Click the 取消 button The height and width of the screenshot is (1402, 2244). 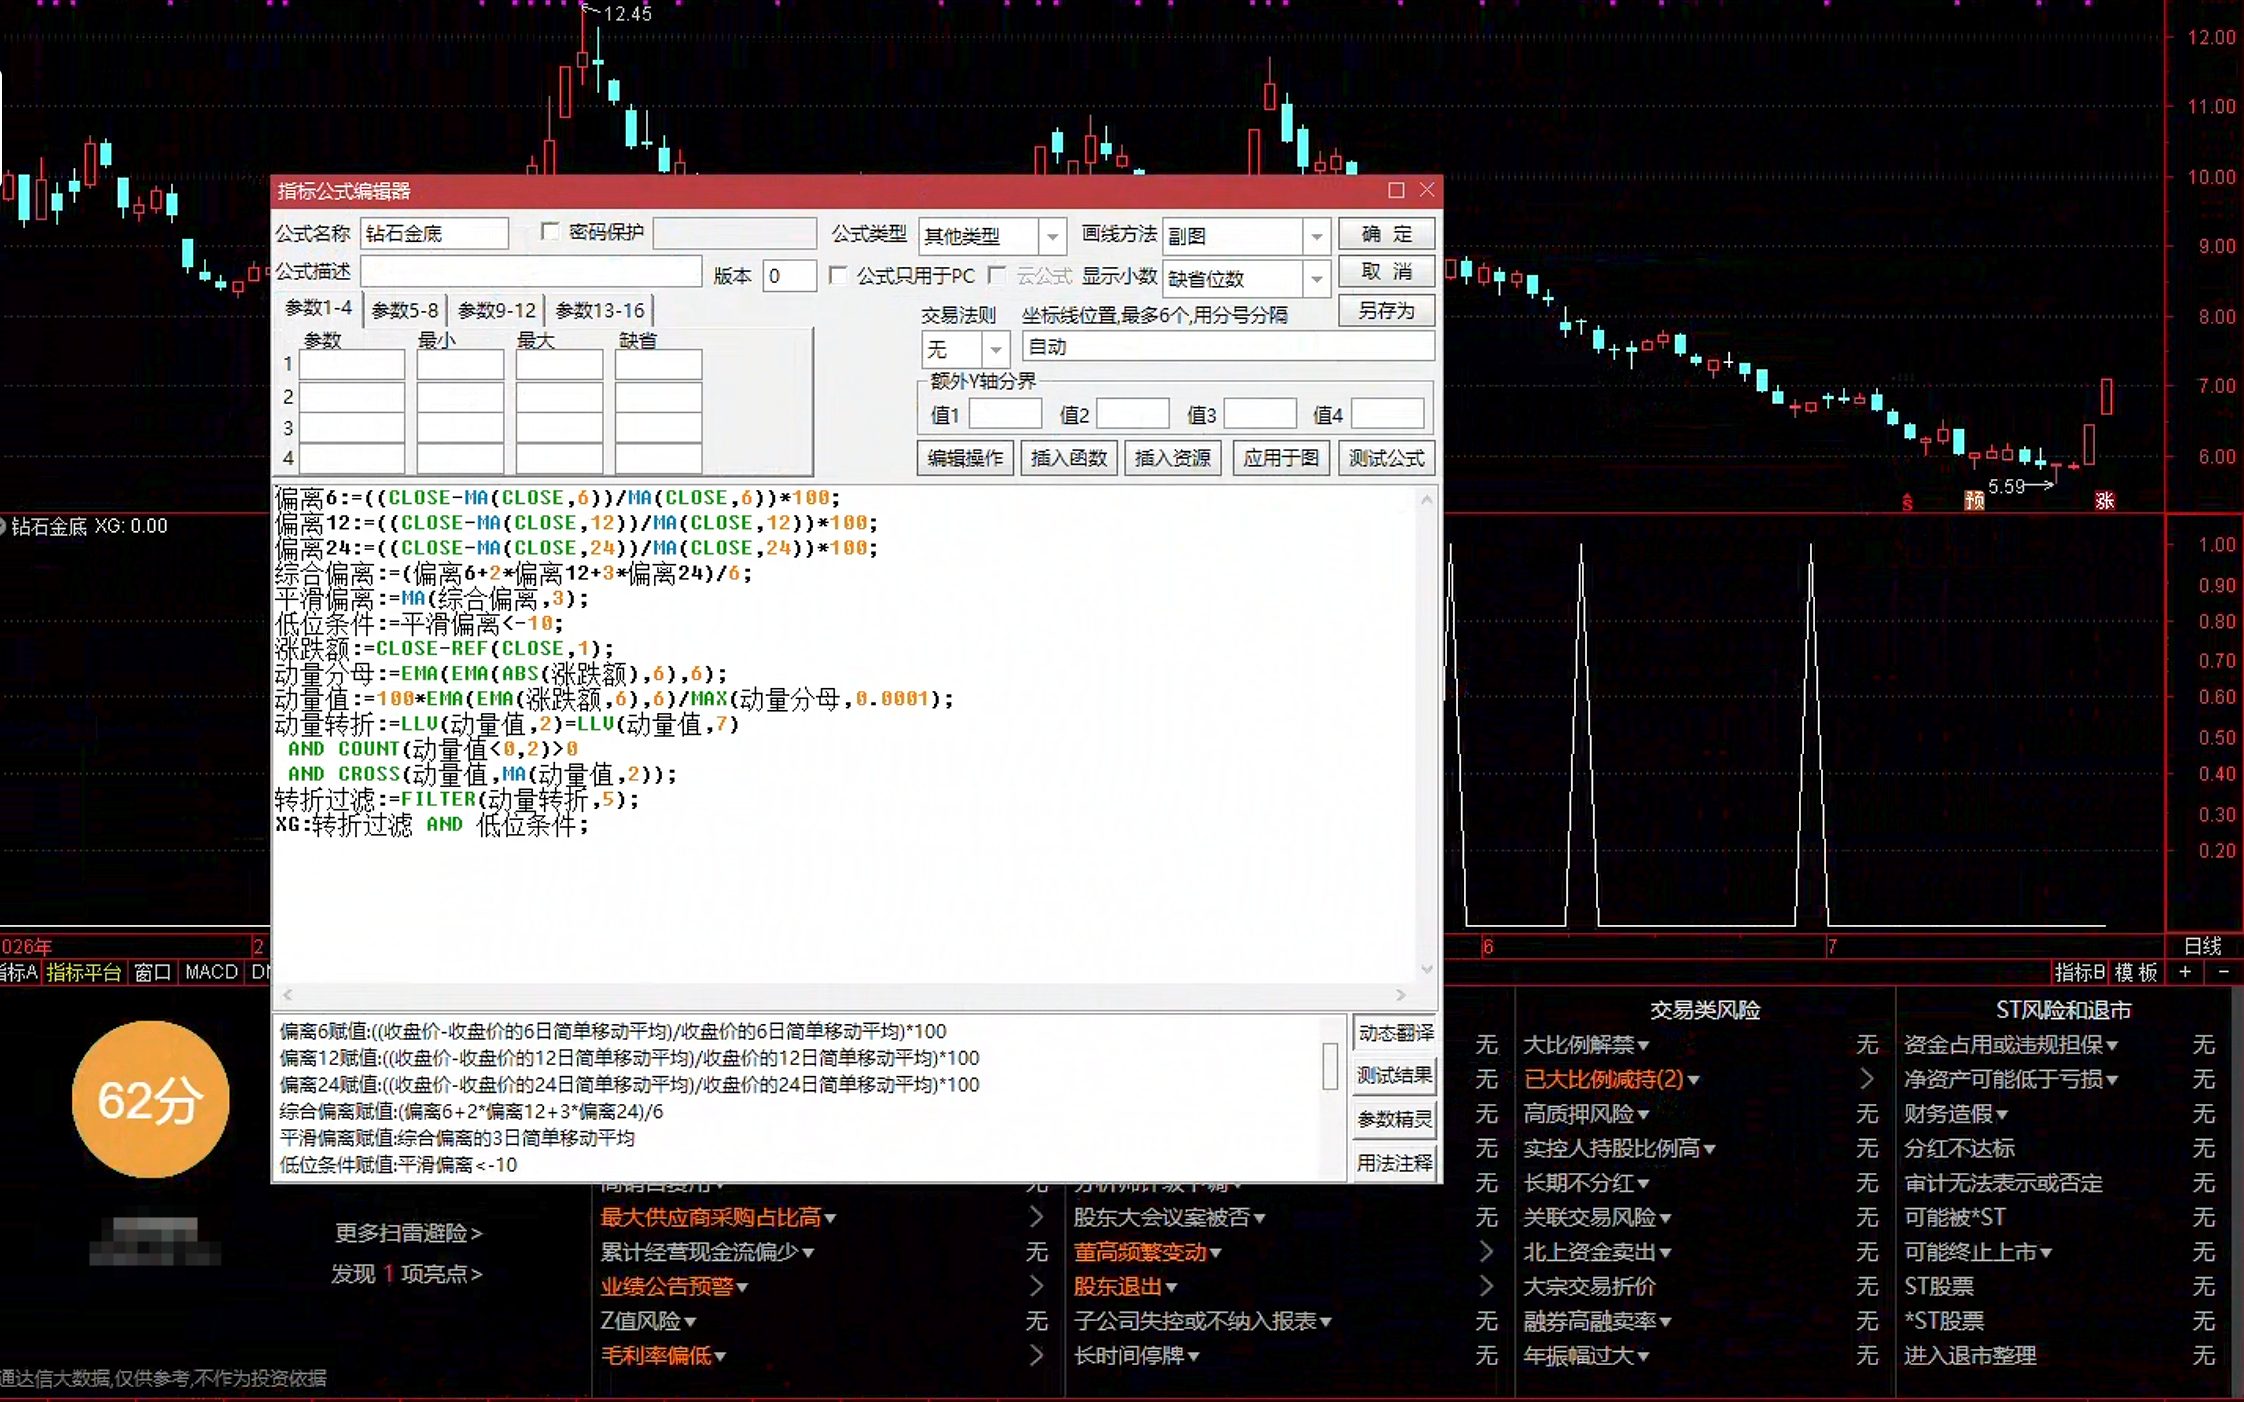pos(1387,272)
